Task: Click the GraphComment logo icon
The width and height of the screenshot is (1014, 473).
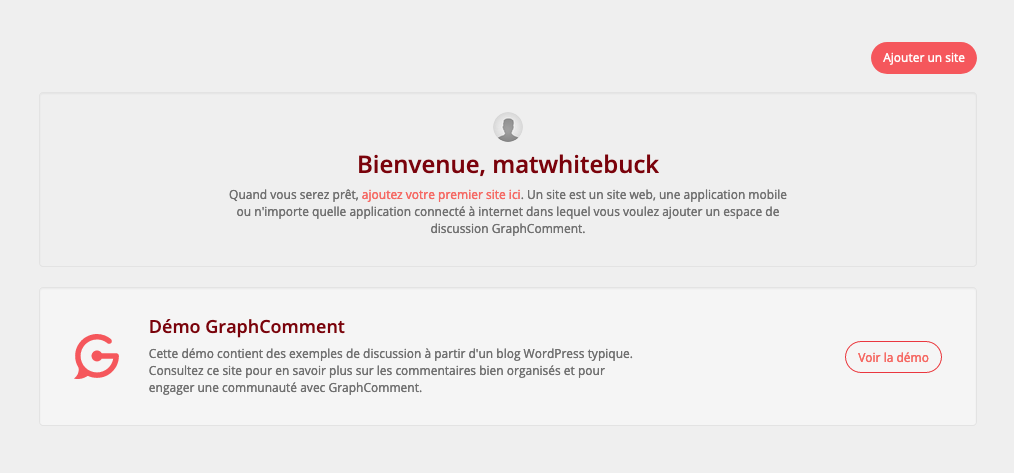Action: (97, 357)
